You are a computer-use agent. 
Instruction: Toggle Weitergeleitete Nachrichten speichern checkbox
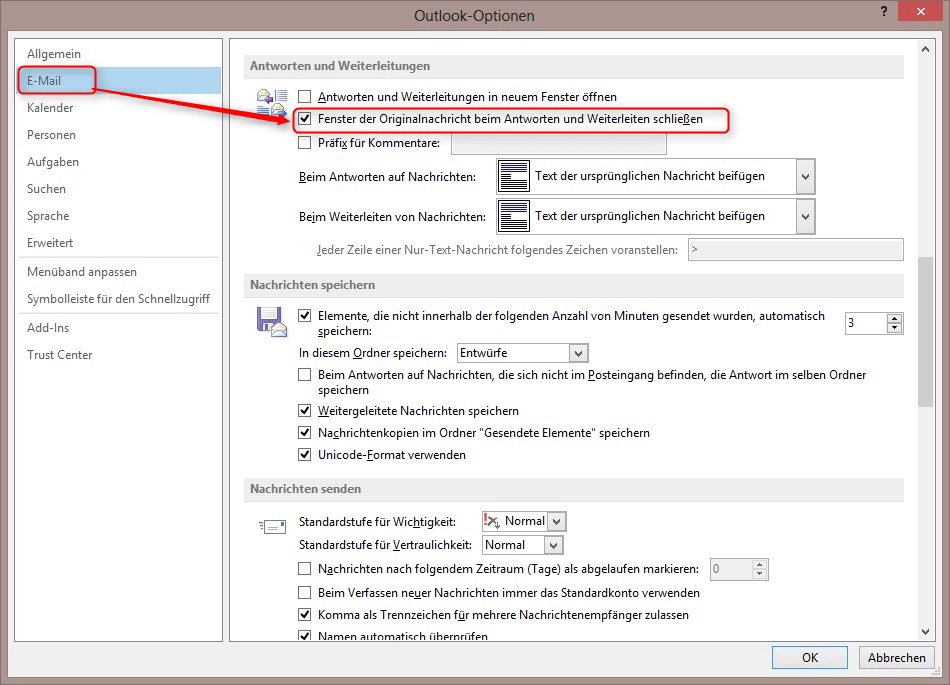(x=305, y=411)
